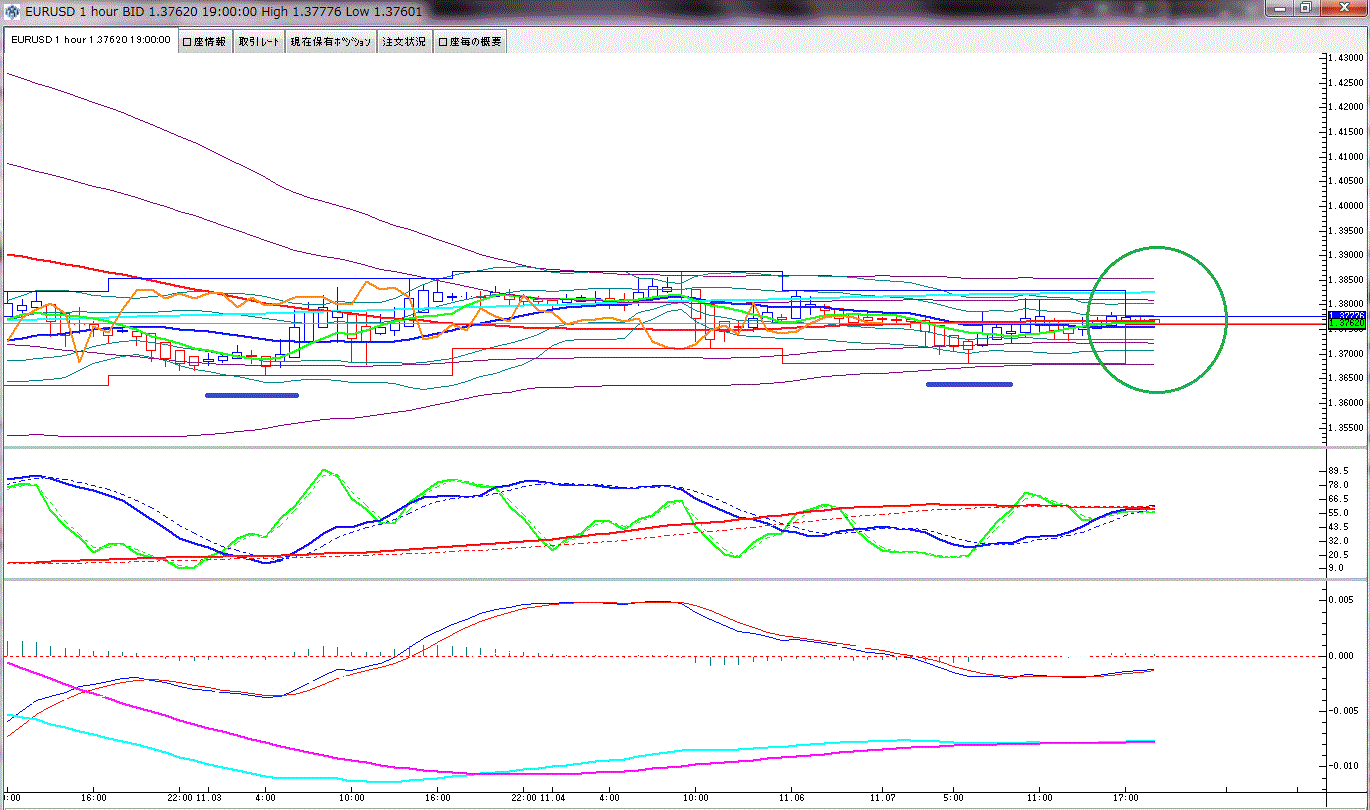Click the 89.5 oscillator scale value
The height and width of the screenshot is (810, 1370).
point(1339,470)
